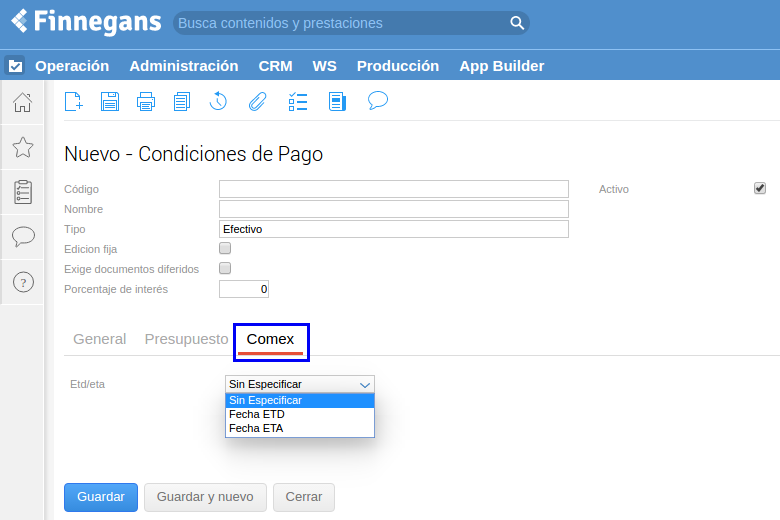
Task: Collapse the Etd/eta dropdown
Action: (300, 384)
